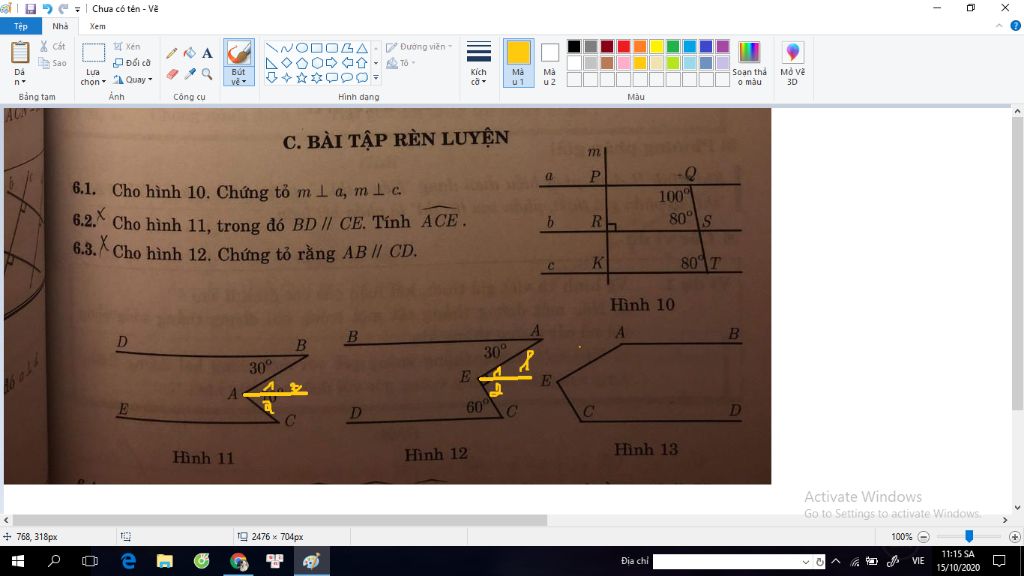The height and width of the screenshot is (576, 1024).
Task: Click Cắt (Cut) scissors button
Action: [52, 46]
